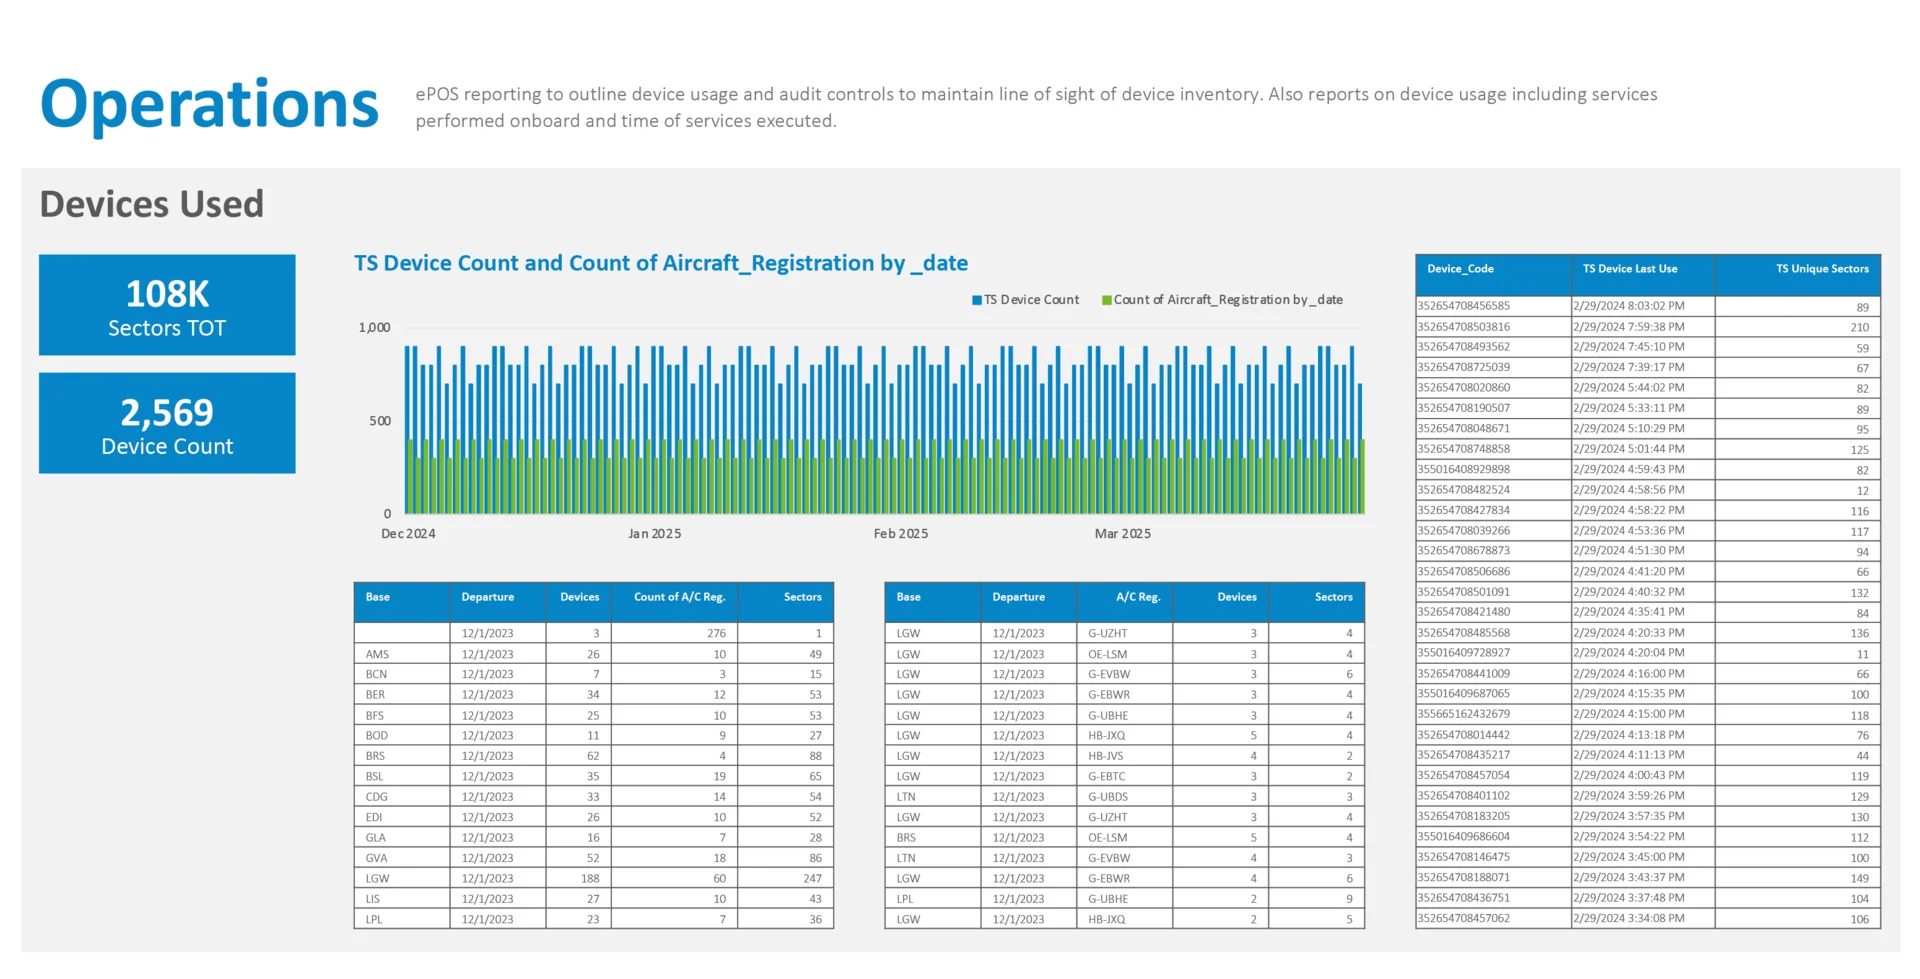Select the 108K Sectors TOT card
This screenshot has height=979, width=1920.
[167, 305]
